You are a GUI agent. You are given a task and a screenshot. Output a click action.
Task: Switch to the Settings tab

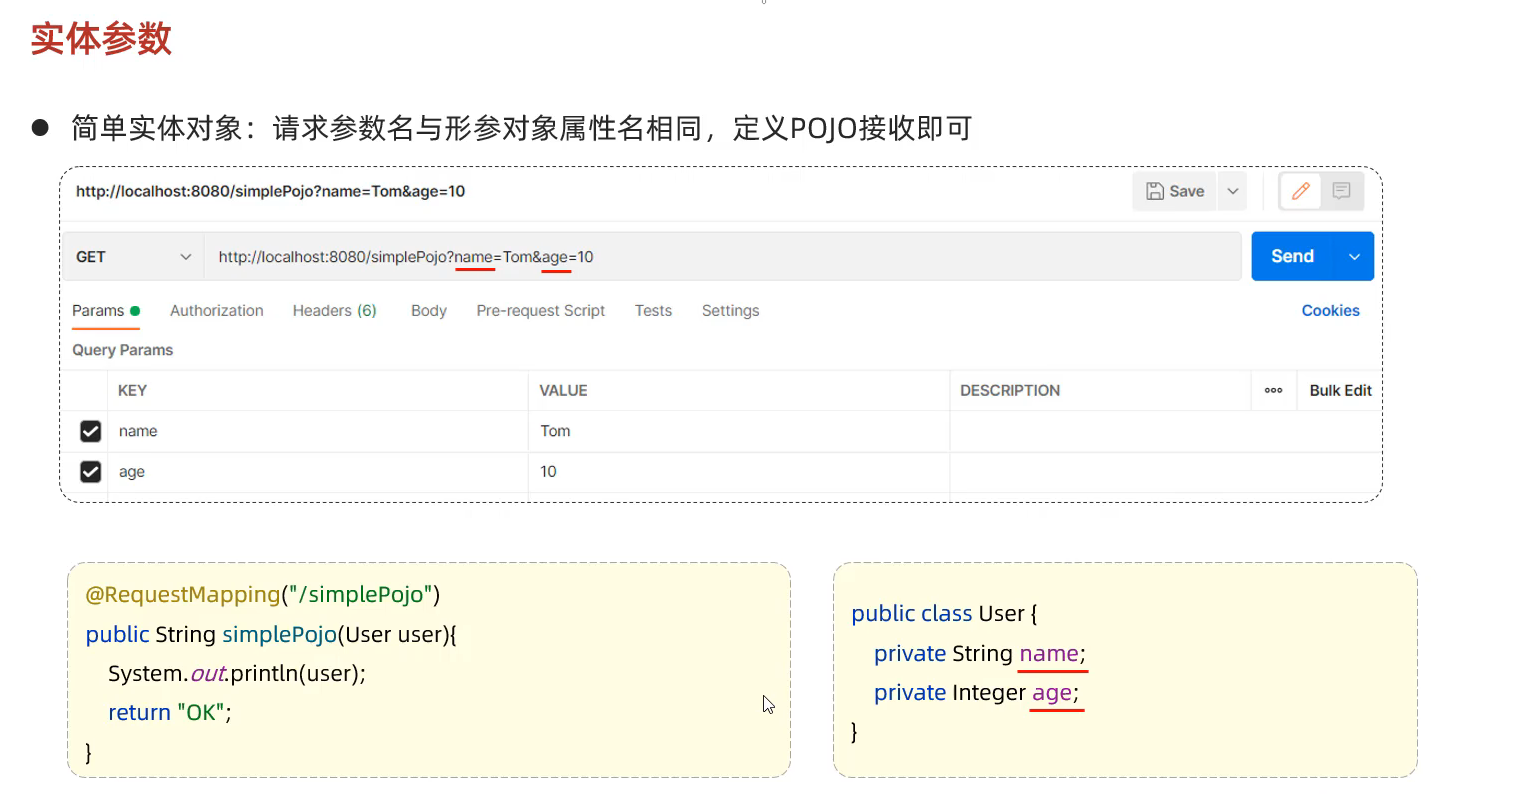pyautogui.click(x=730, y=311)
